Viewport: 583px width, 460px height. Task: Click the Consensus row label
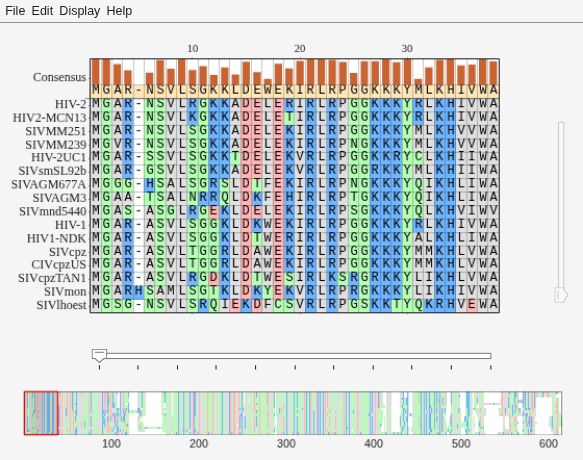click(x=59, y=77)
